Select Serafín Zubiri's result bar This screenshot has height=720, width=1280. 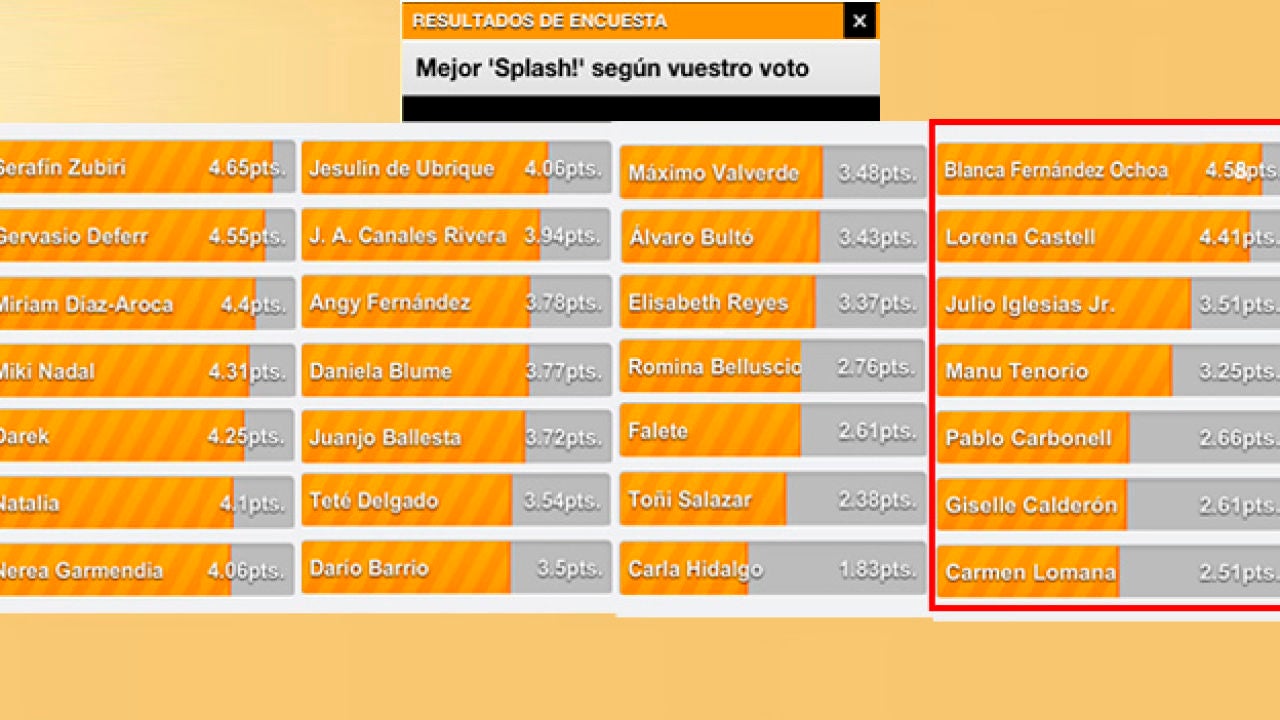pos(146,168)
